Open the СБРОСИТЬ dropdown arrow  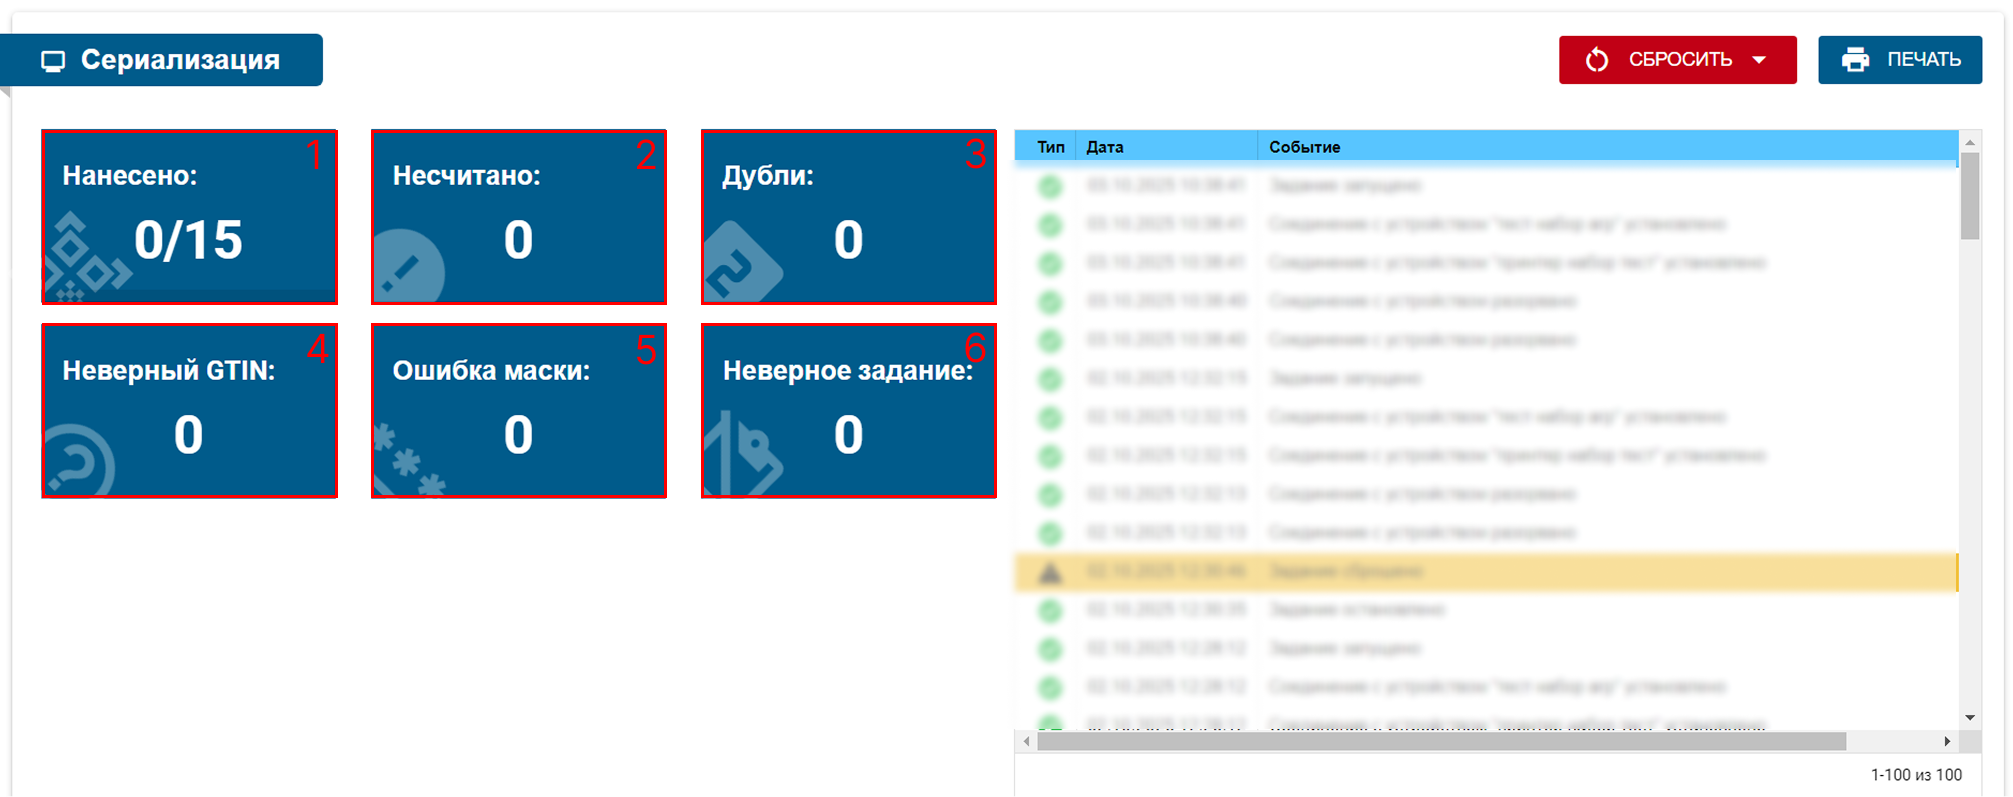tap(1759, 60)
